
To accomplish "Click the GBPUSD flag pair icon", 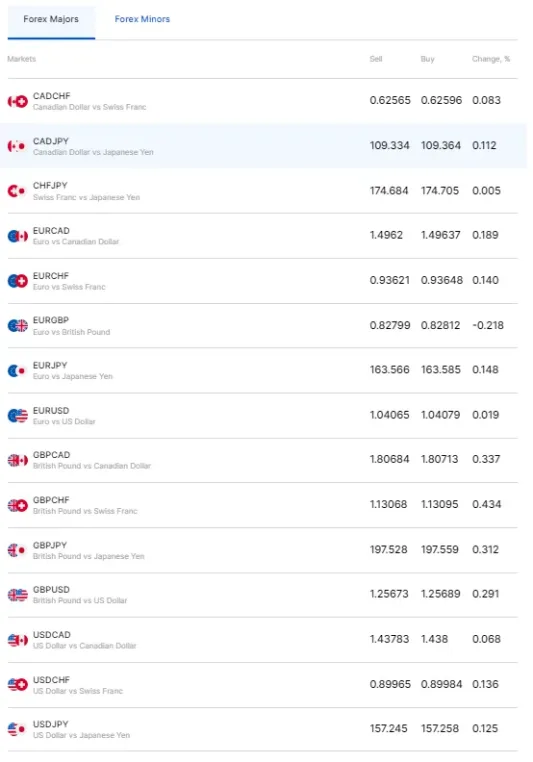I will [17, 595].
